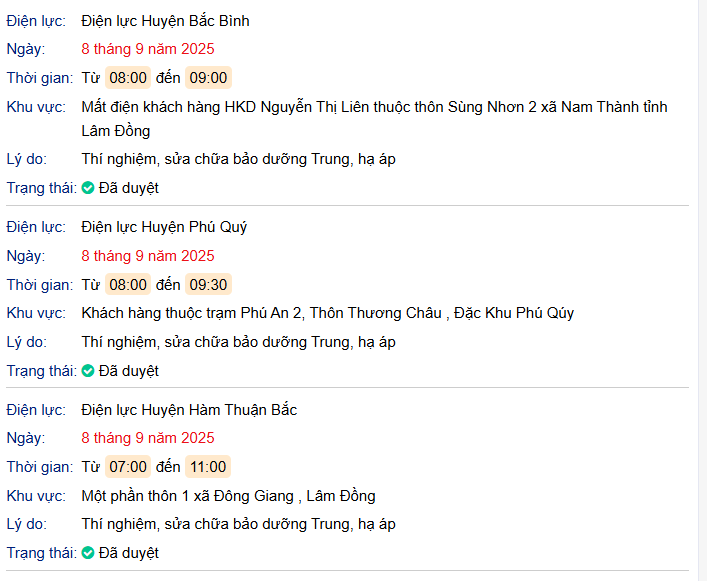Click Đã duyệt status of Phú Quý entry
Image resolution: width=707 pixels, height=581 pixels.
click(x=129, y=371)
